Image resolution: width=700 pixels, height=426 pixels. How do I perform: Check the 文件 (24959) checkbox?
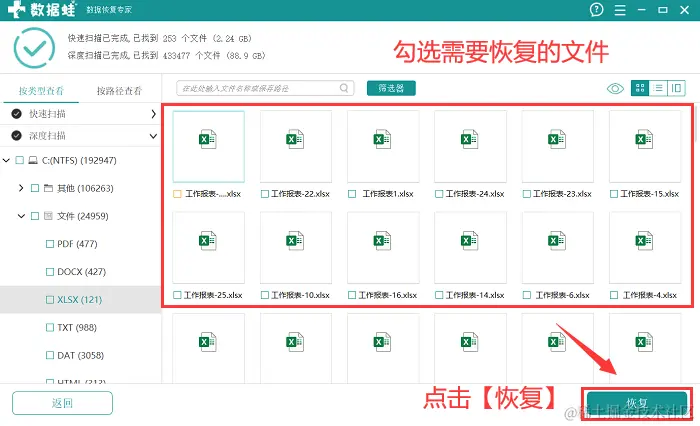(35, 216)
